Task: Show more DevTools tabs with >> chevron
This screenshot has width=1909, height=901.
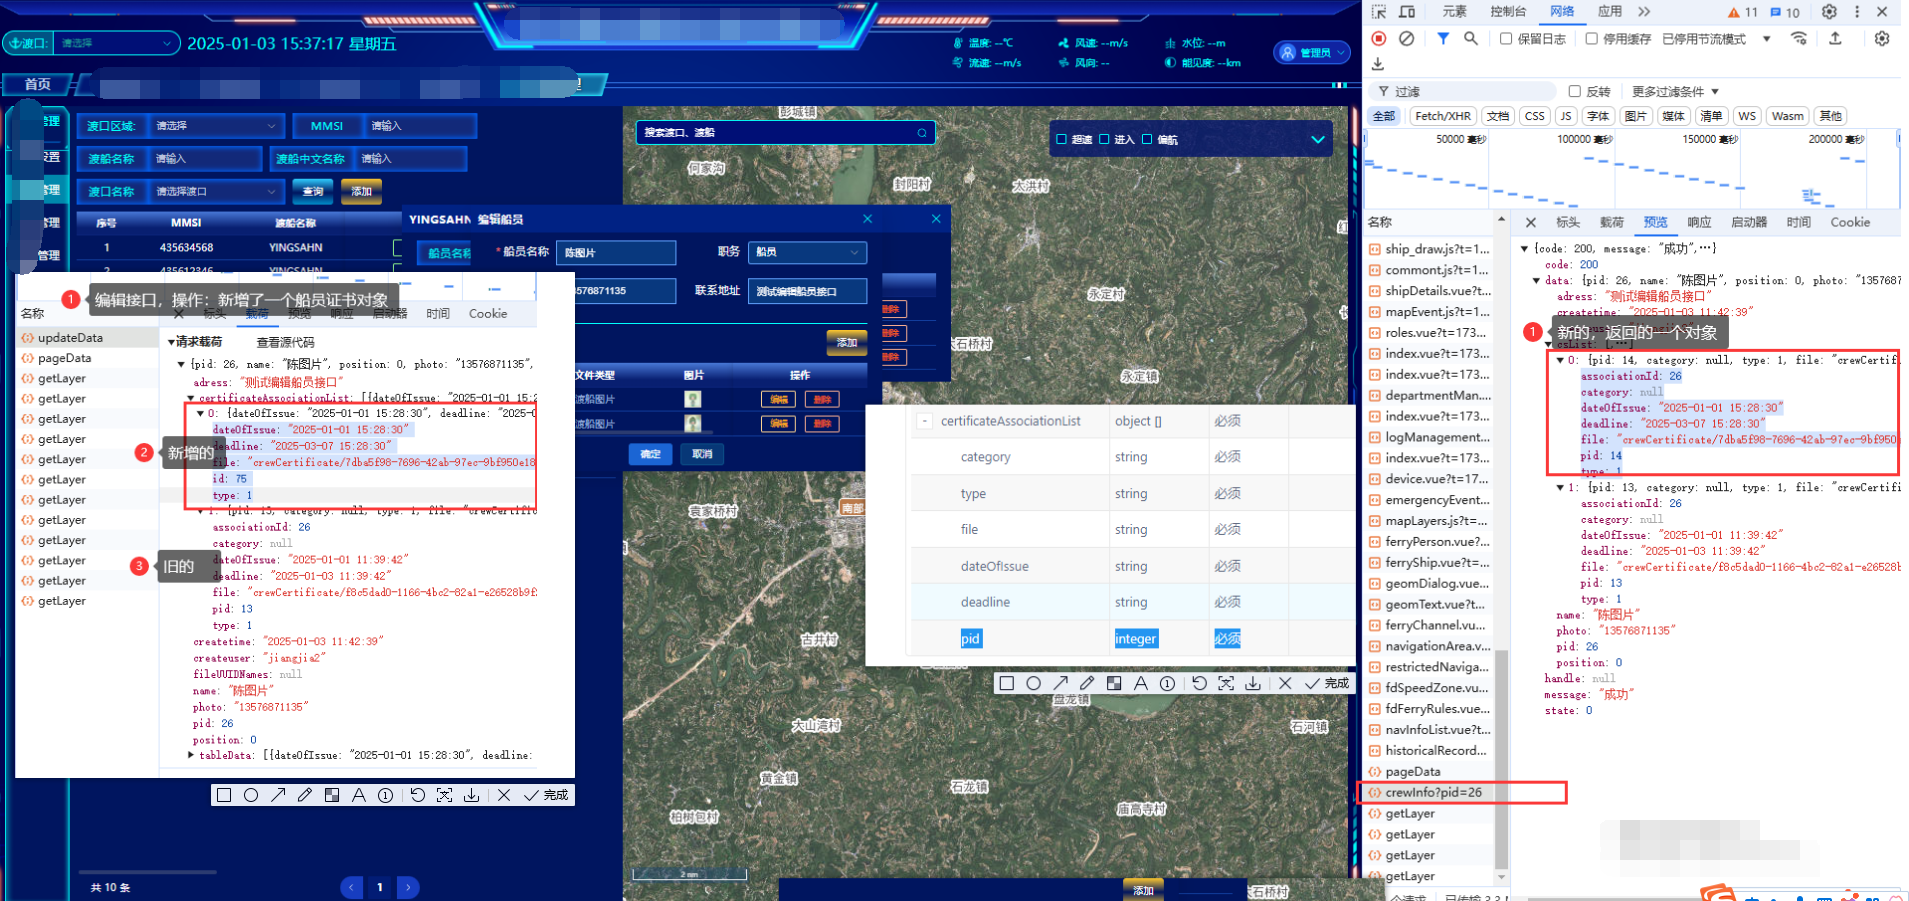Action: point(1644,12)
